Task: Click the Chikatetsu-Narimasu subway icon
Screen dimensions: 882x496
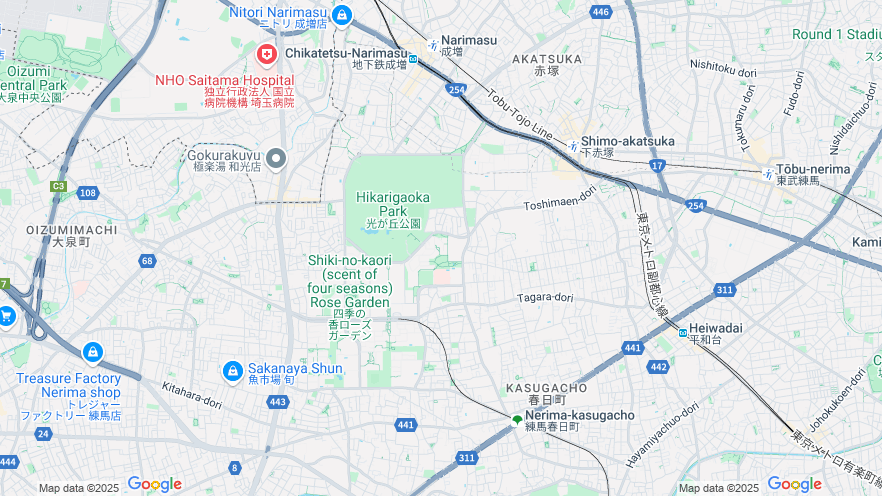Action: (413, 58)
